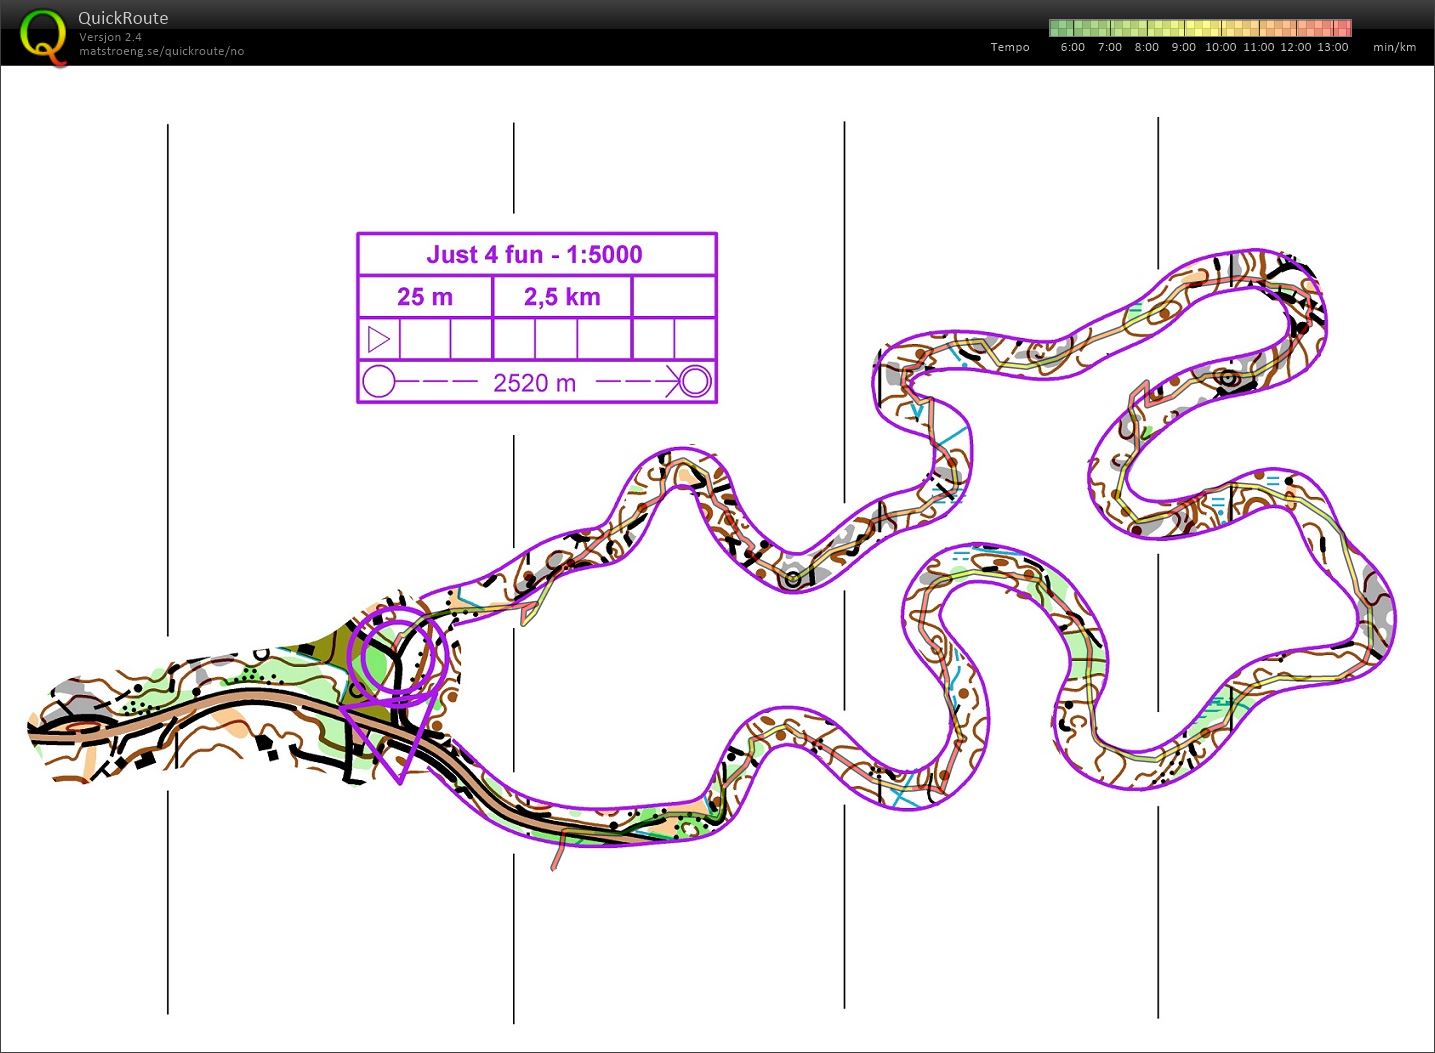
Task: Click the Tempo legend label
Action: [x=1010, y=47]
